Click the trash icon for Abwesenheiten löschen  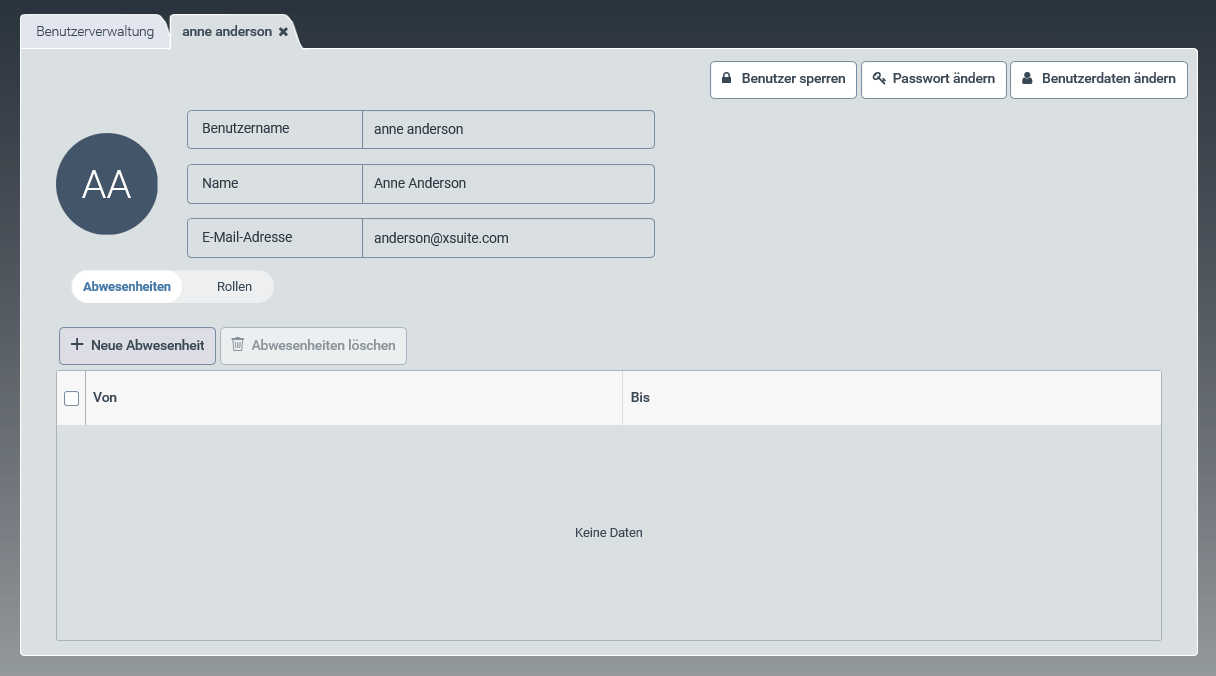tap(238, 345)
